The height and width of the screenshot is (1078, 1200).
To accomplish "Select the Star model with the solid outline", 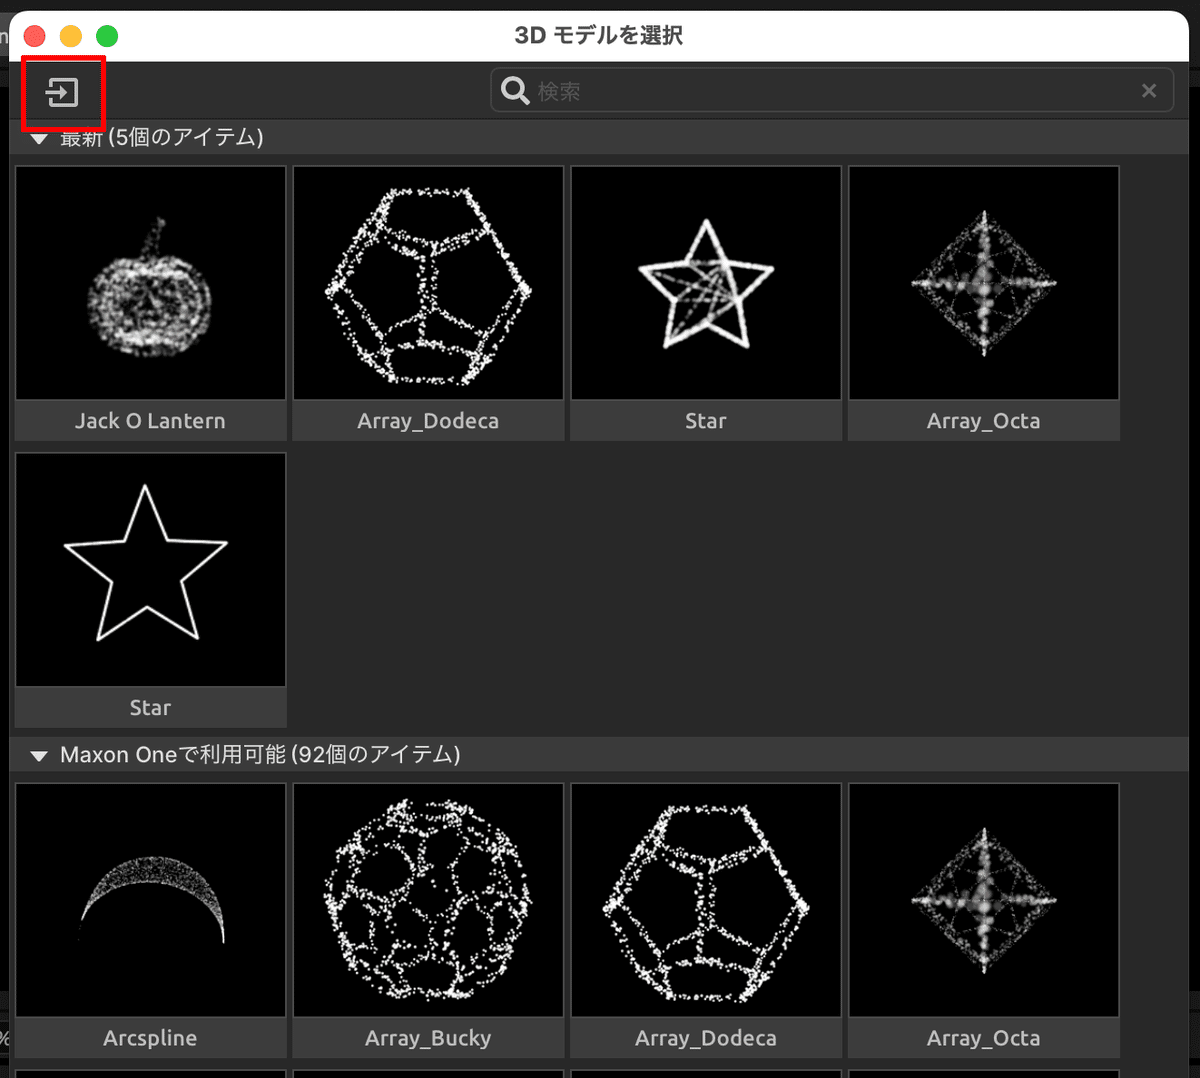I will click(x=149, y=570).
